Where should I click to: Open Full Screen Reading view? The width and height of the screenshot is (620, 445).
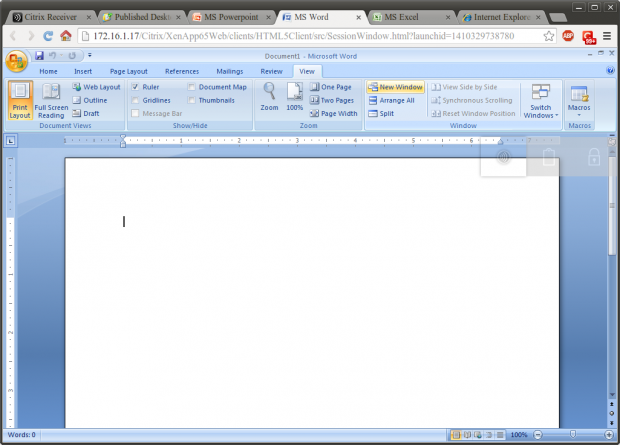click(51, 100)
